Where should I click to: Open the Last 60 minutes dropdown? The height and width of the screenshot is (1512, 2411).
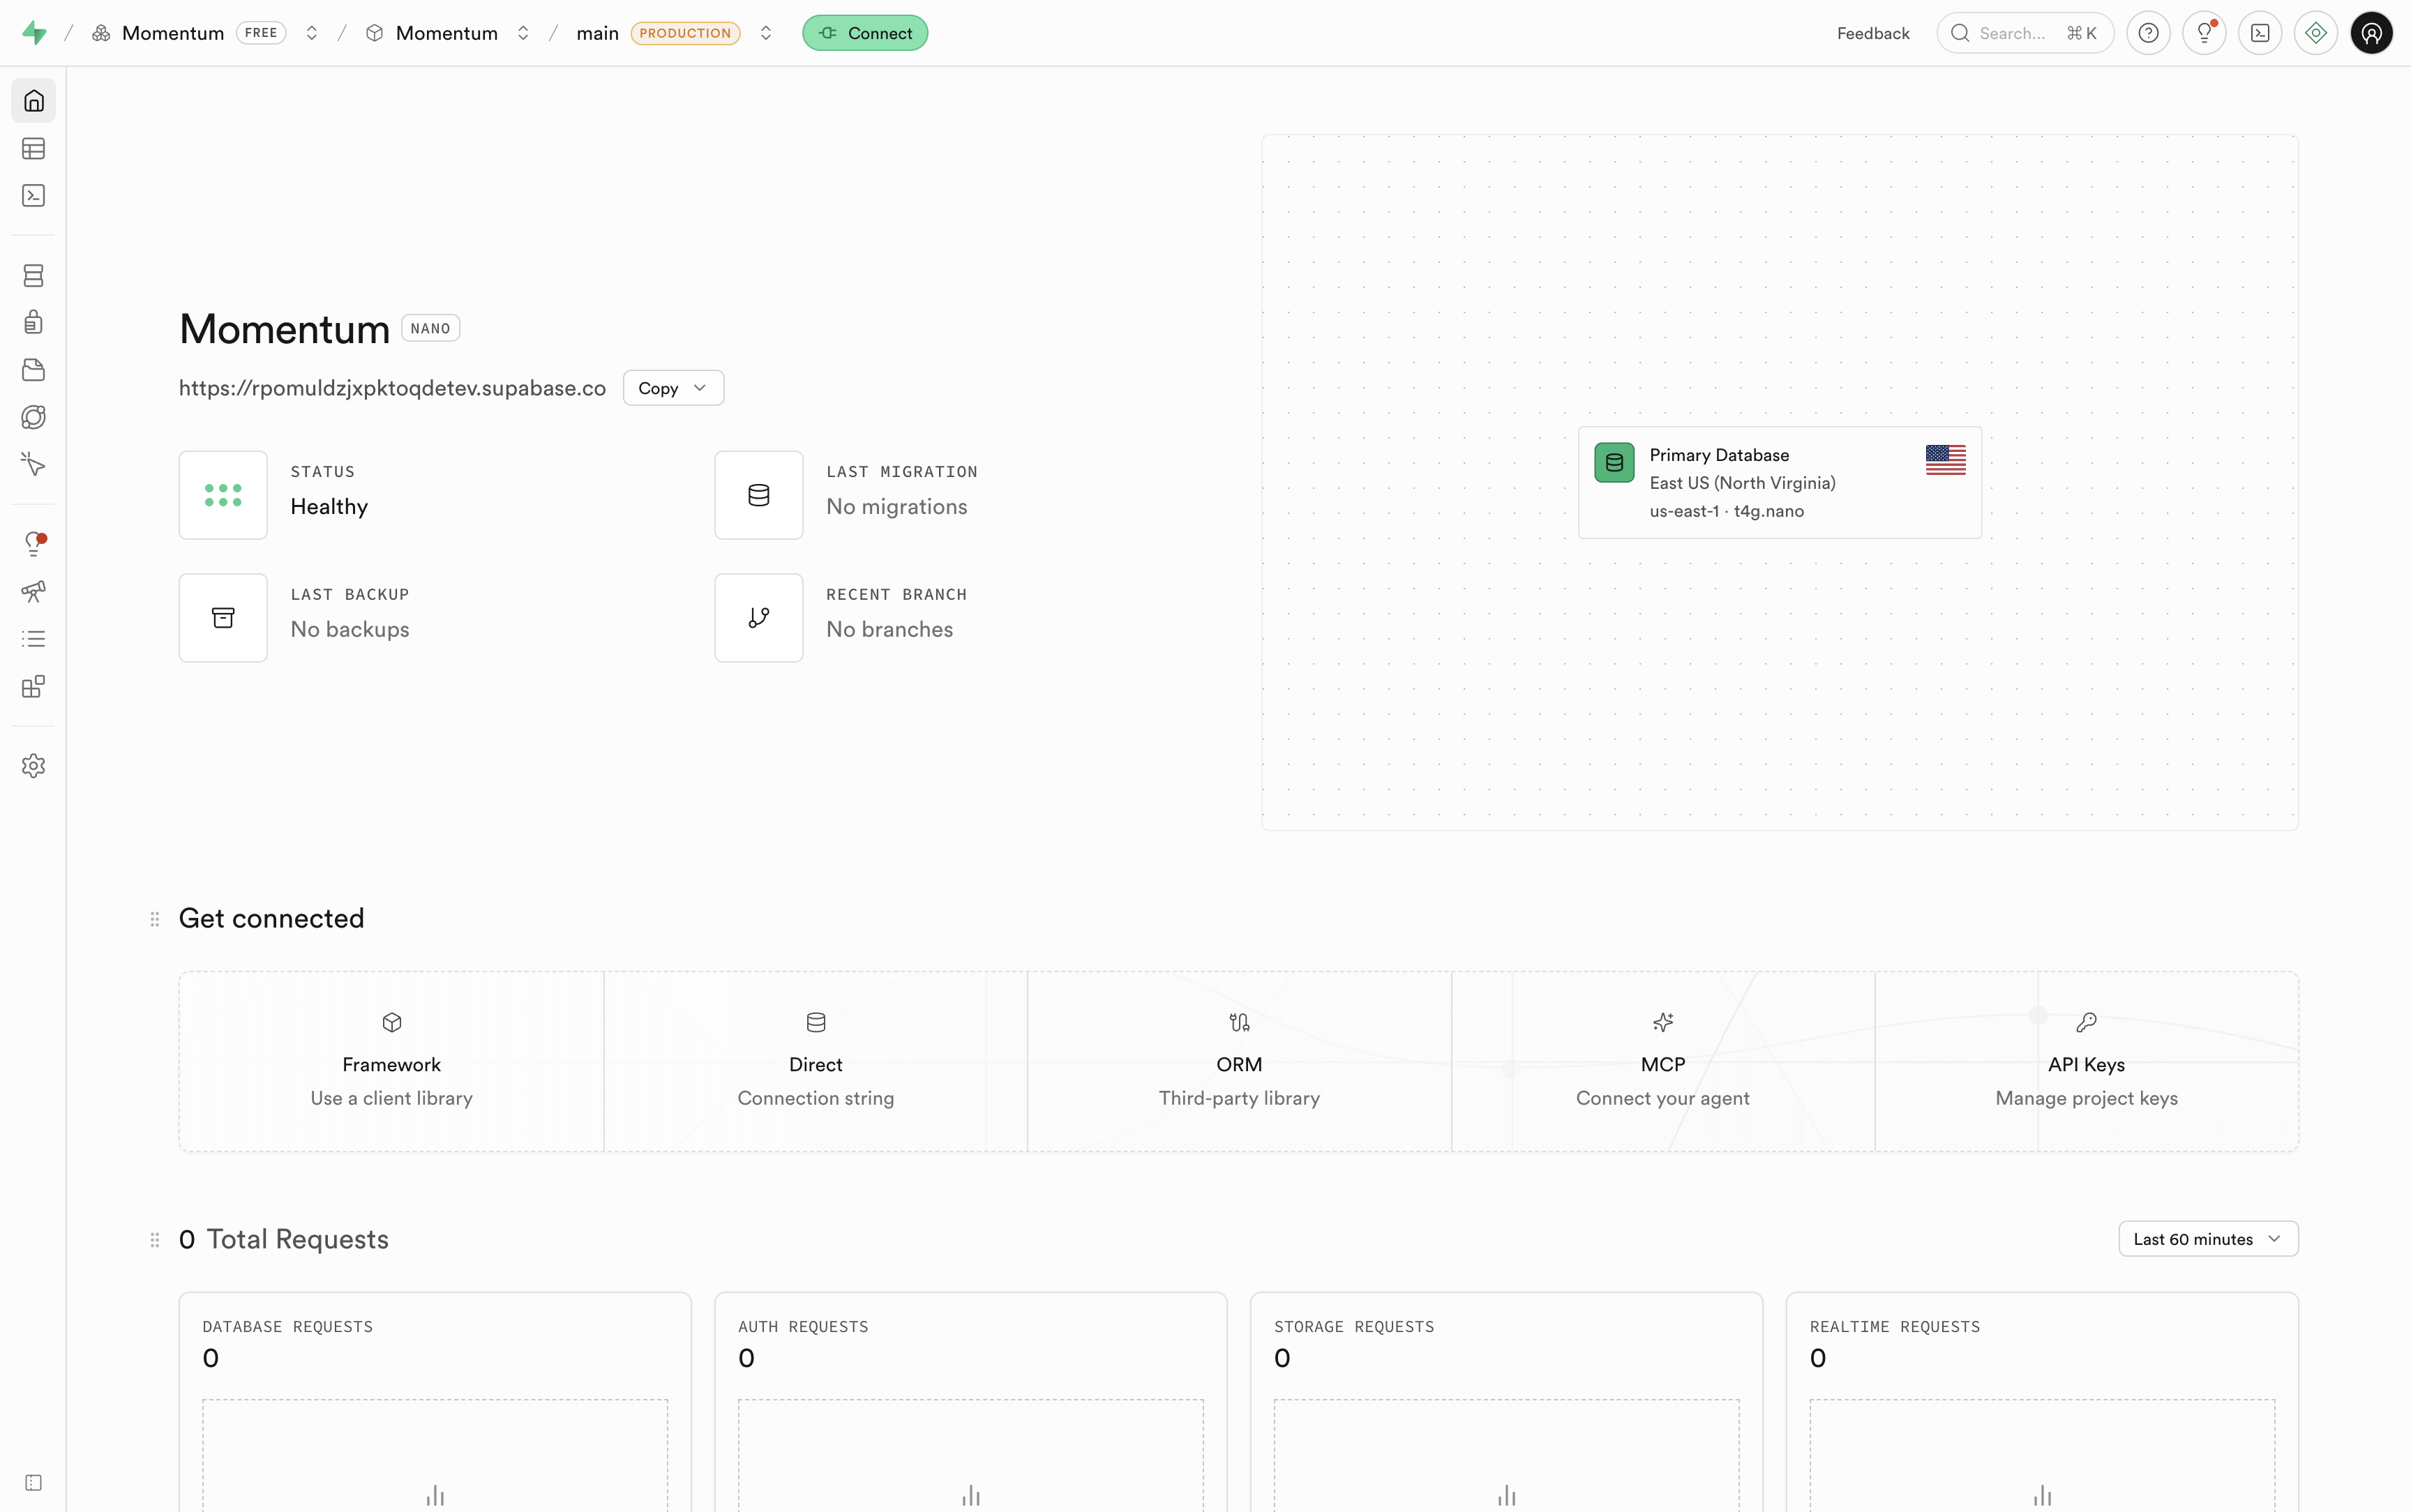[x=2208, y=1239]
